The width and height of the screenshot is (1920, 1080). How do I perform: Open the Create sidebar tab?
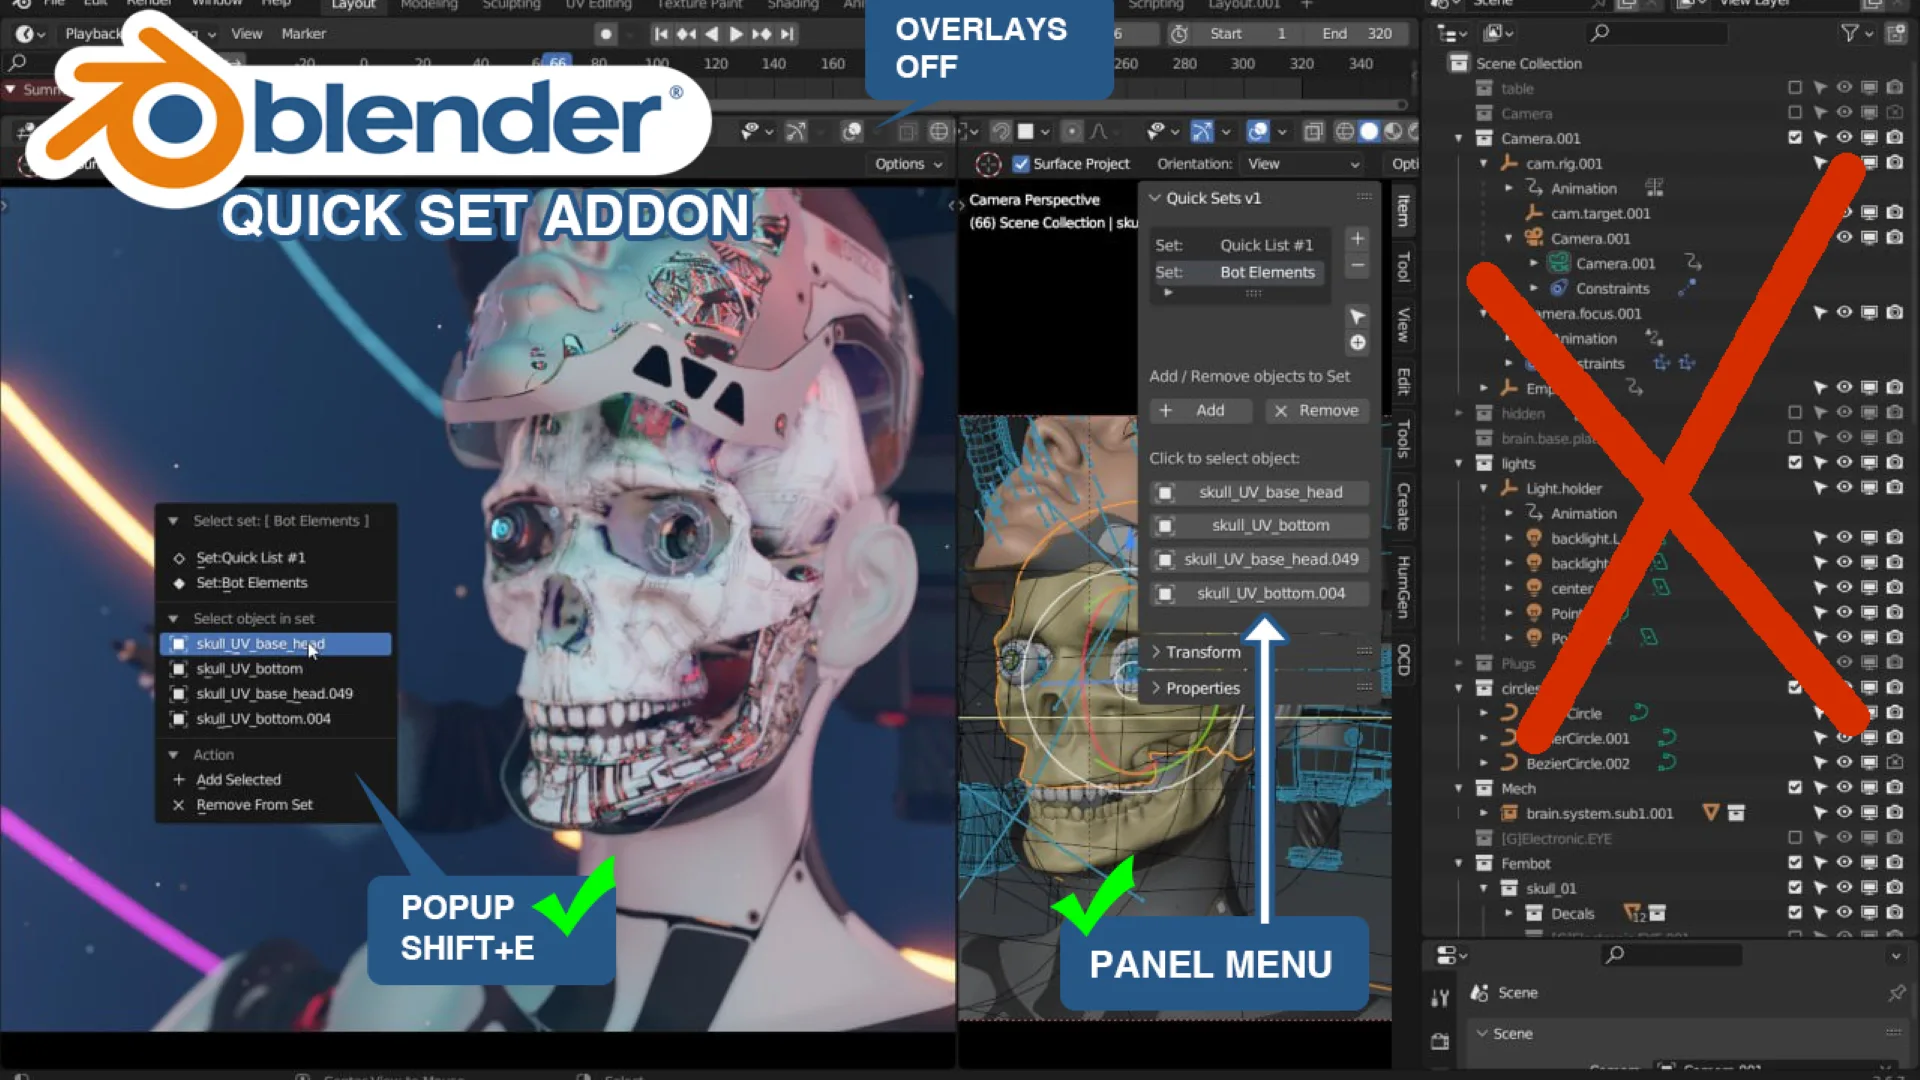(1403, 506)
